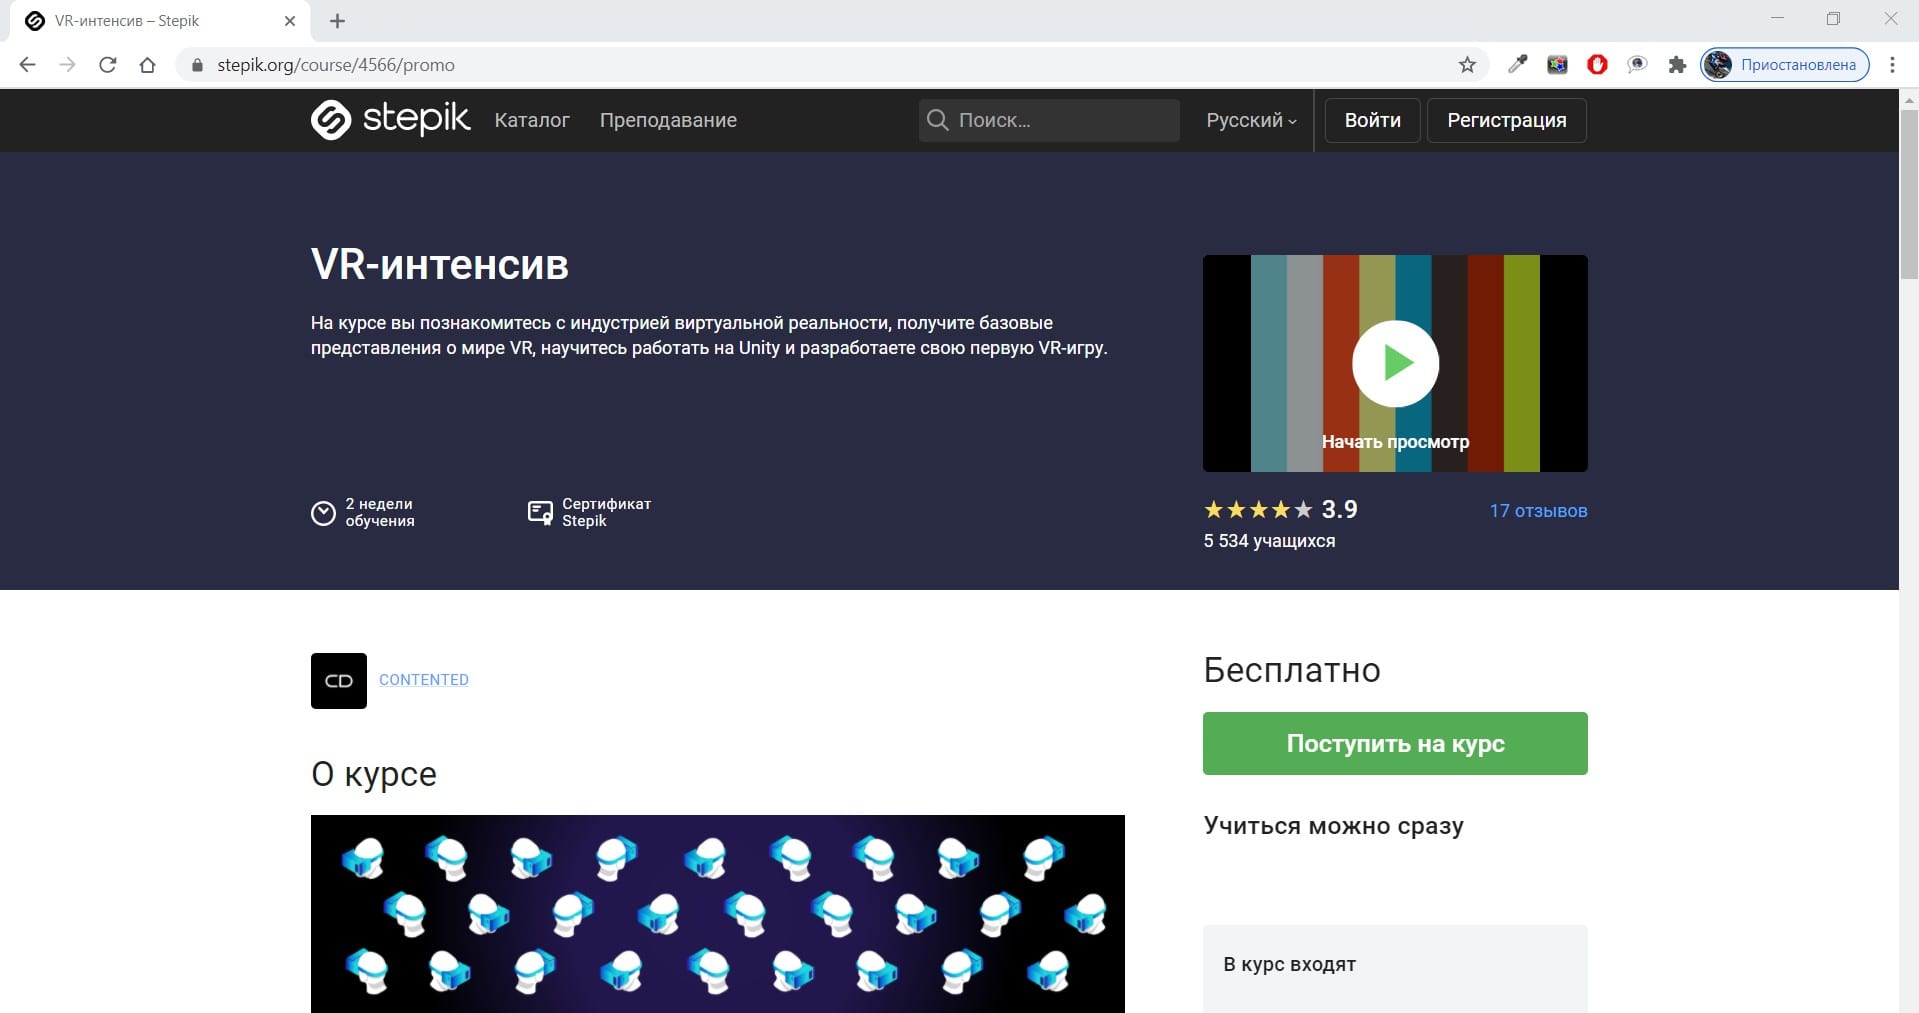
Task: Click the Сертификат Stepik label
Action: (606, 512)
